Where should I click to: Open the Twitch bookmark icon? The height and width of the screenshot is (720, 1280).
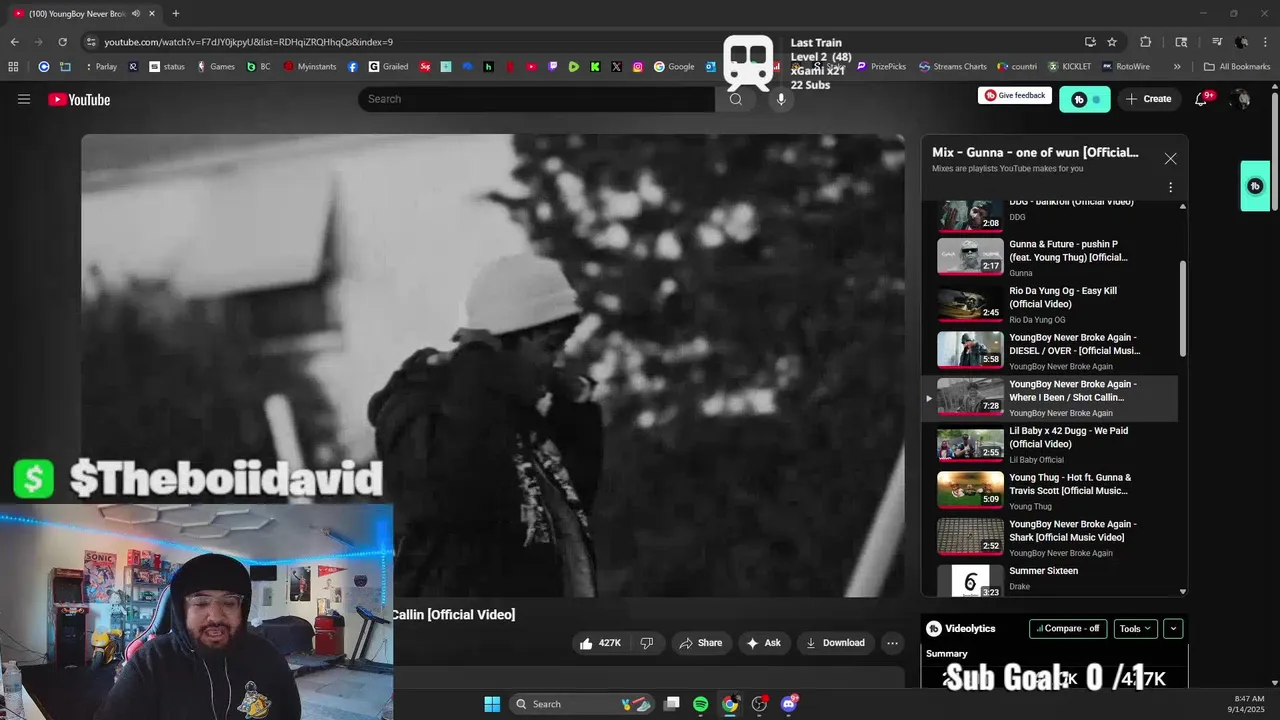coord(553,67)
